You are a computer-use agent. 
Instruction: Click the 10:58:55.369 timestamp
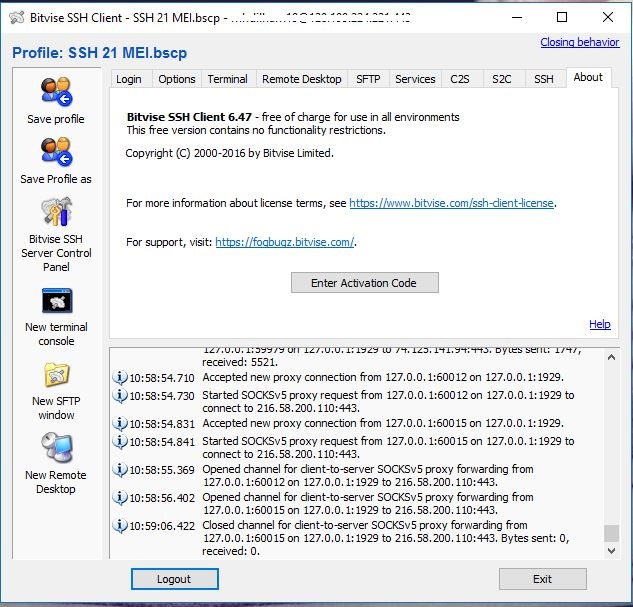(x=162, y=470)
